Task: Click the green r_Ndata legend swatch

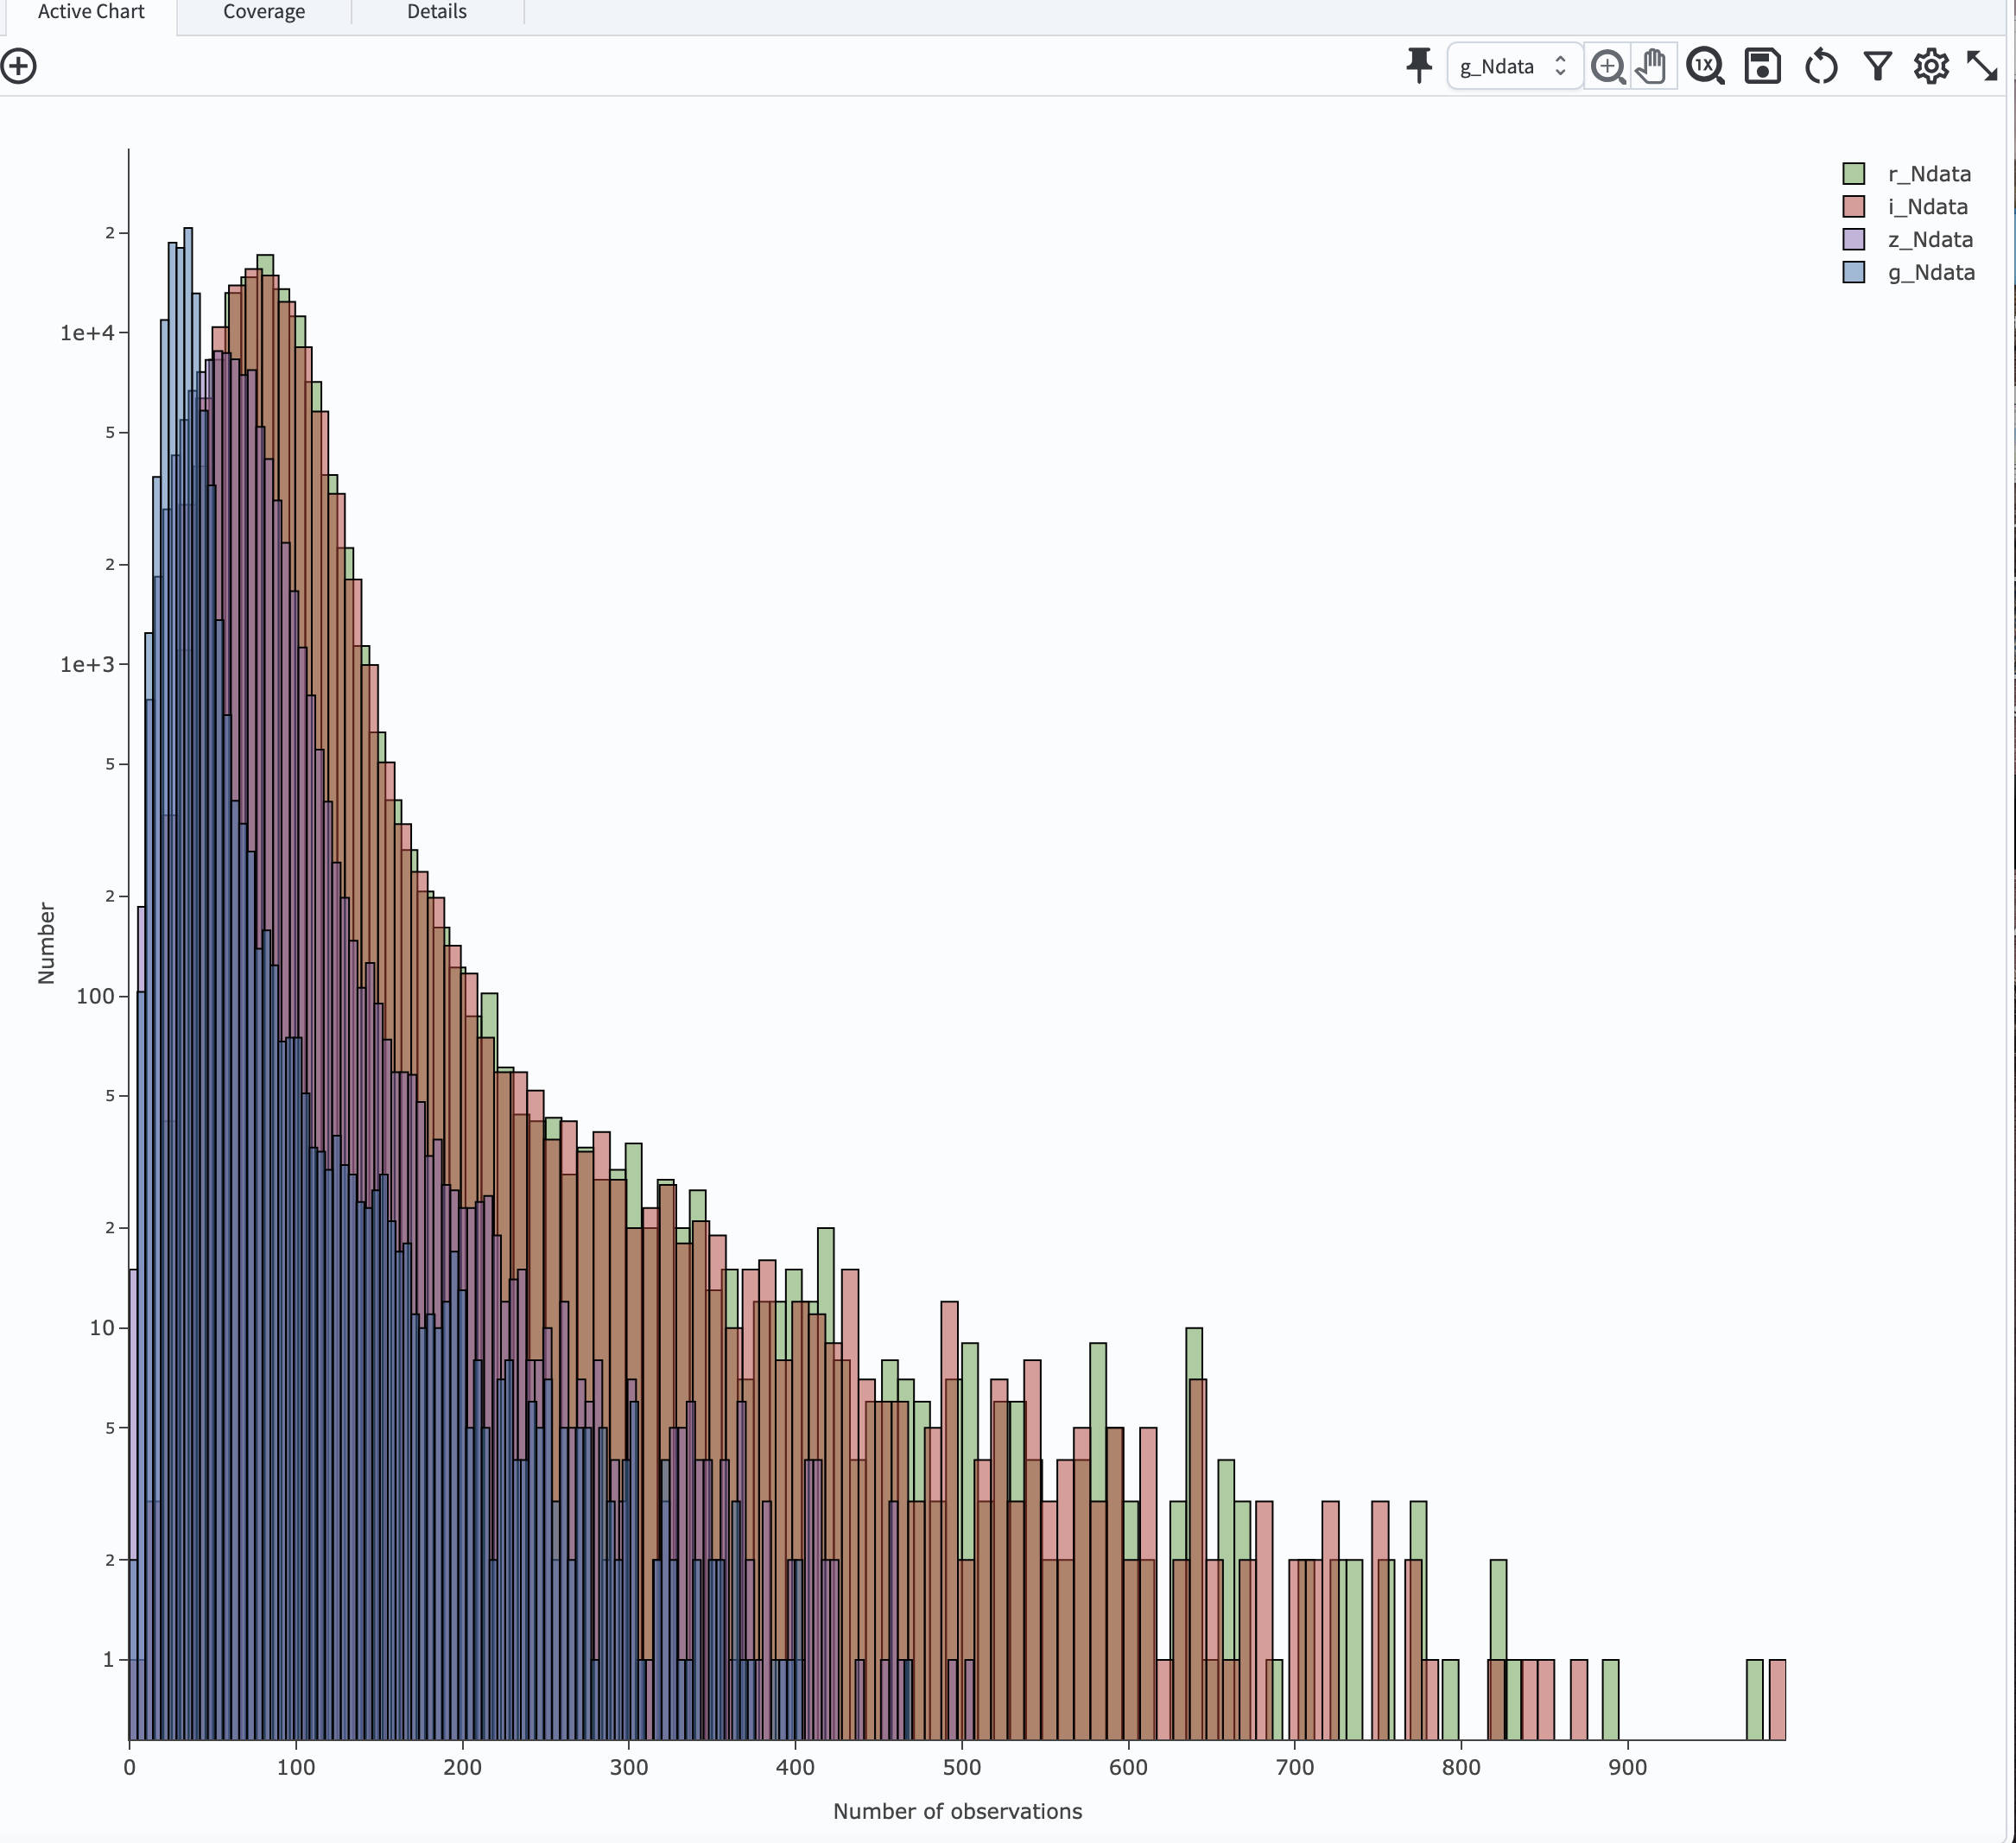Action: (1854, 174)
